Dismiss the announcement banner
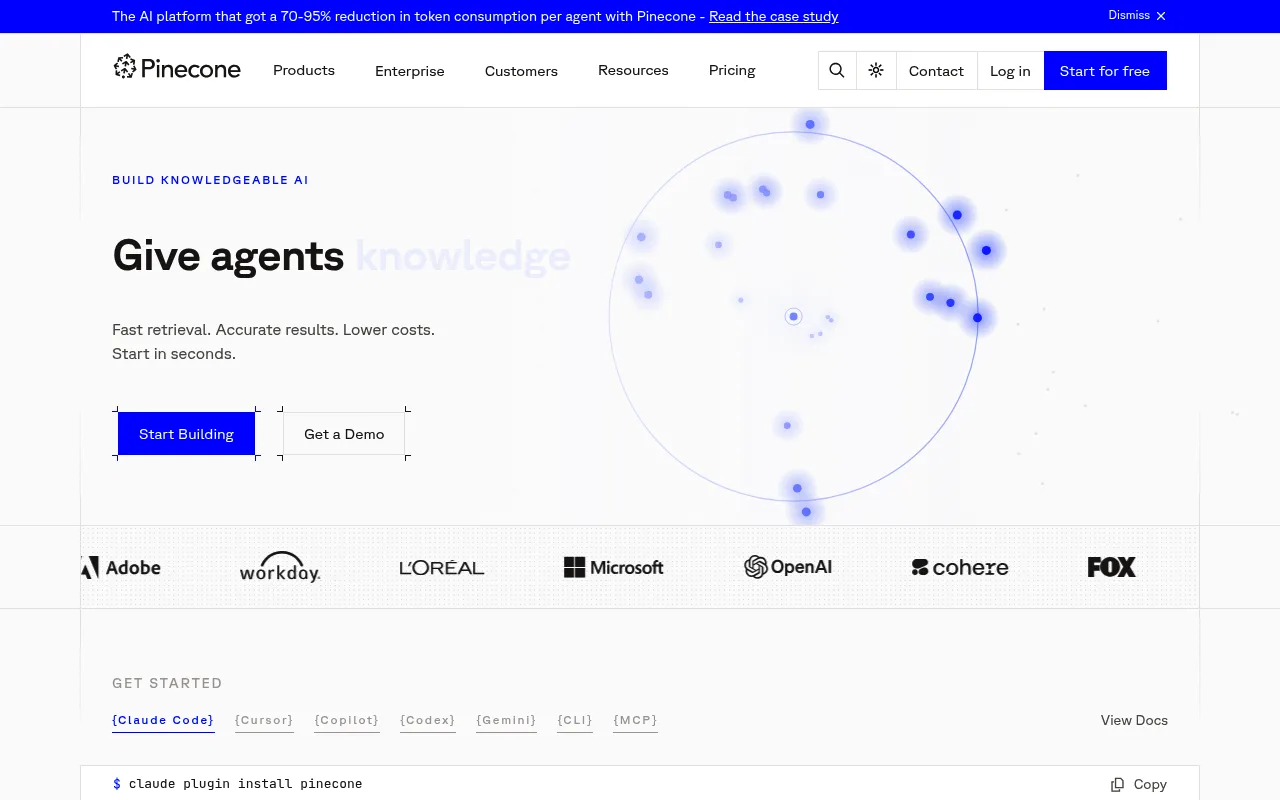 click(x=1137, y=16)
